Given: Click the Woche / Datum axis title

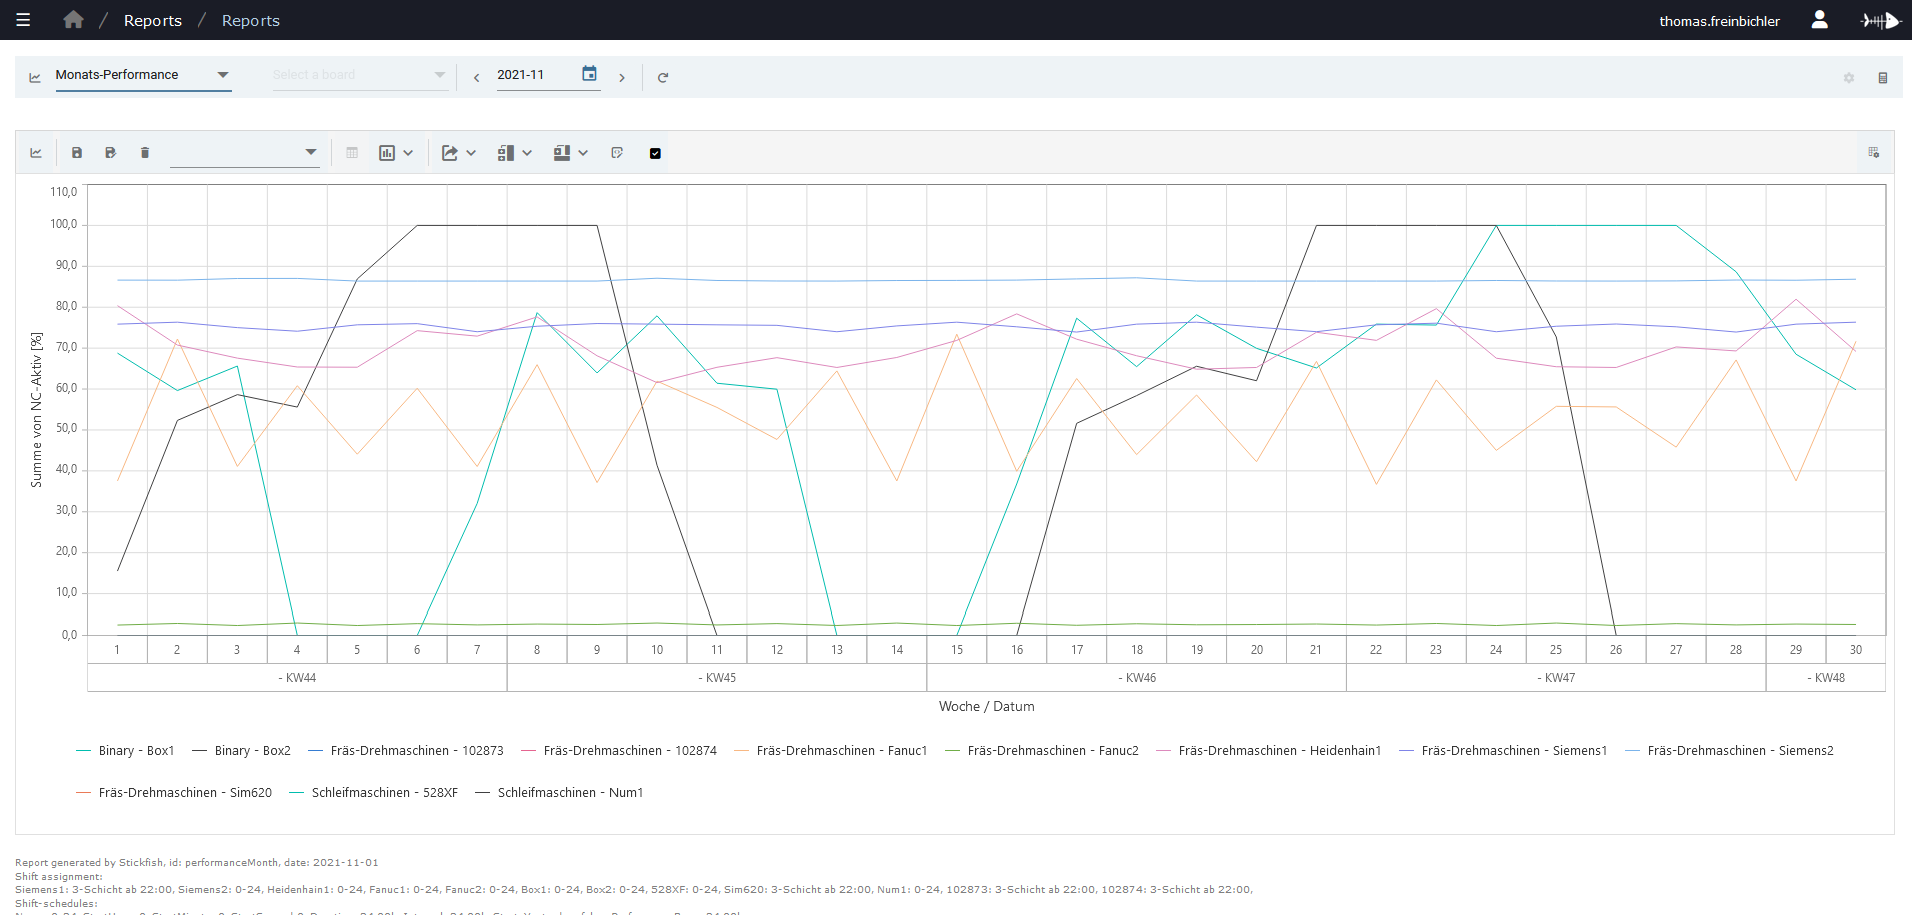Looking at the screenshot, I should pyautogui.click(x=987, y=706).
